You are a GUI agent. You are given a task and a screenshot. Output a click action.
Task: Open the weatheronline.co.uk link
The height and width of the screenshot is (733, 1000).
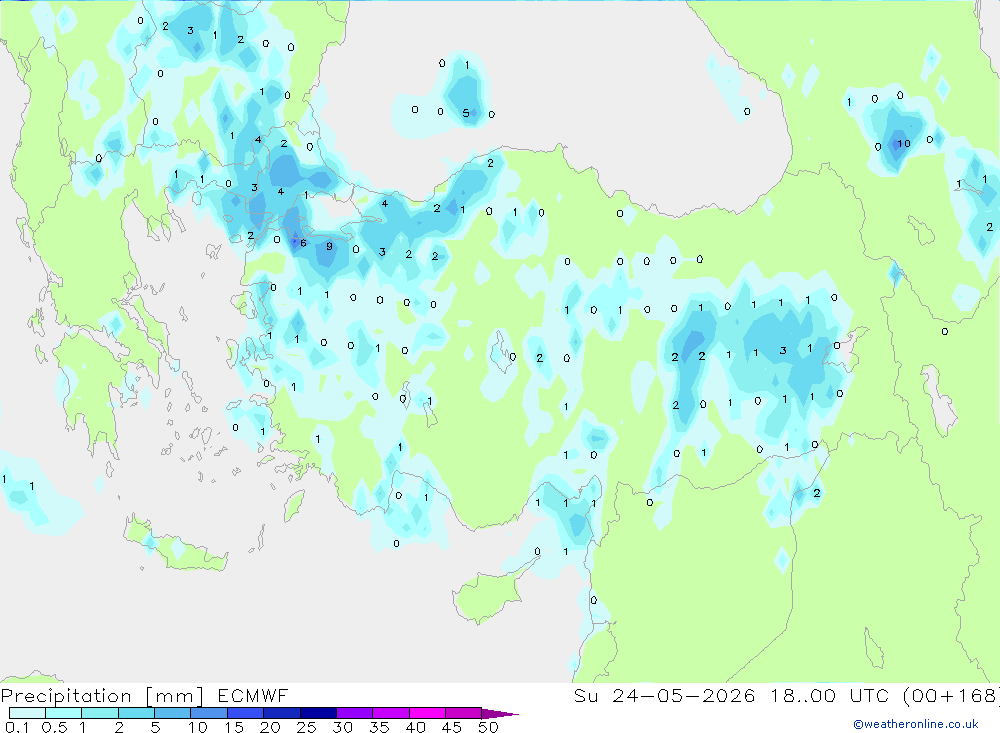pyautogui.click(x=916, y=724)
